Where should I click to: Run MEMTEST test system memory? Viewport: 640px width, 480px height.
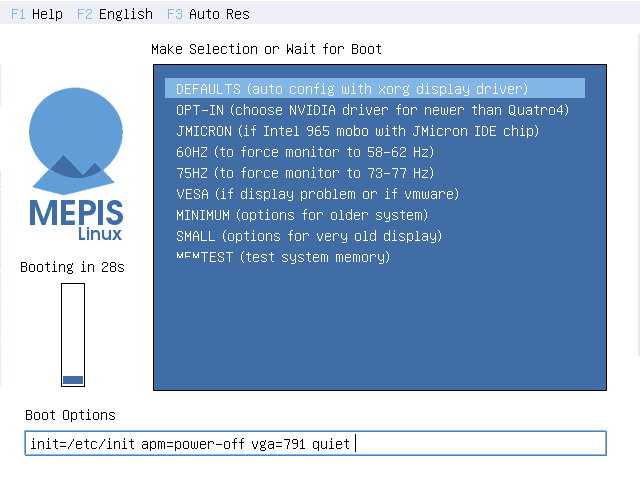coord(283,257)
